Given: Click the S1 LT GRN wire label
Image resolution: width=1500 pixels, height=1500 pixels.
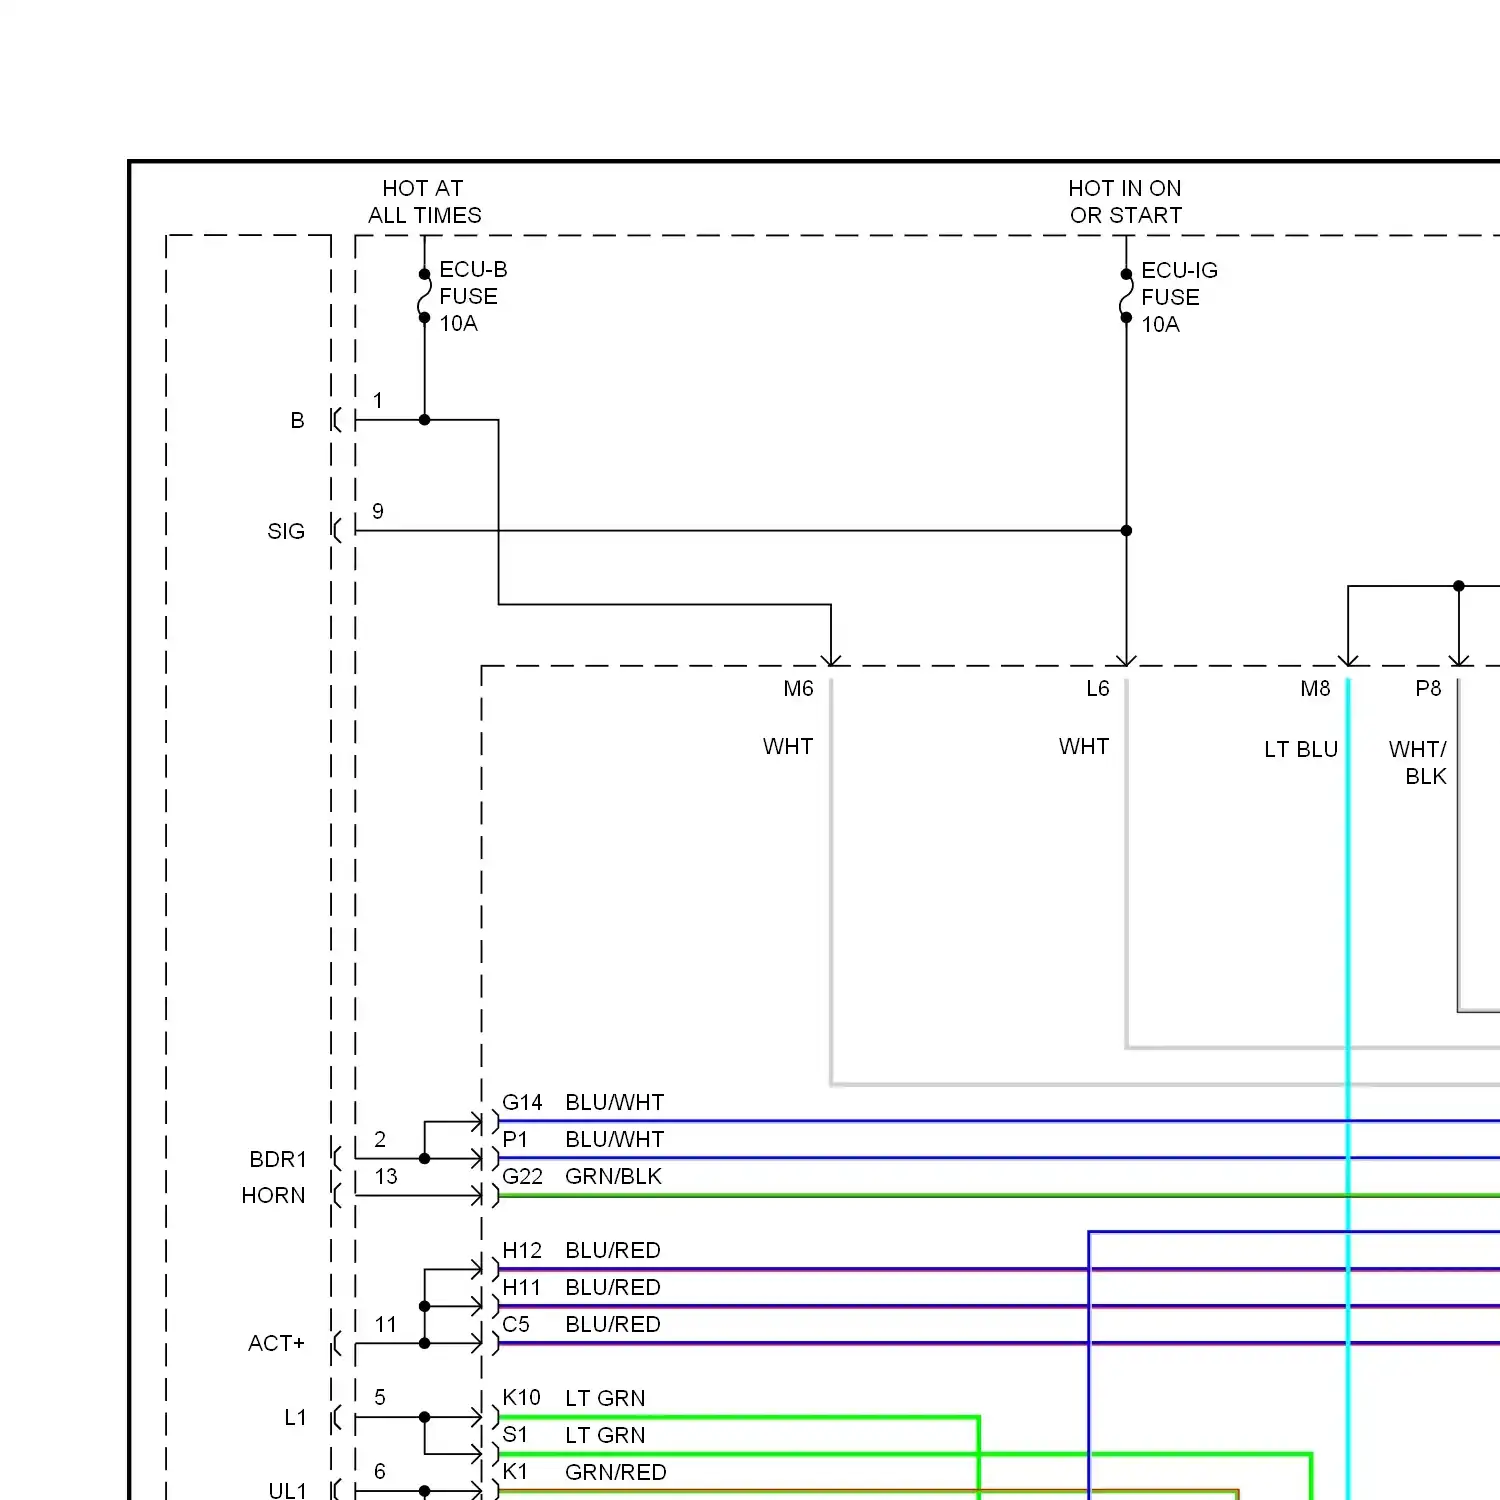Looking at the screenshot, I should pyautogui.click(x=573, y=1436).
